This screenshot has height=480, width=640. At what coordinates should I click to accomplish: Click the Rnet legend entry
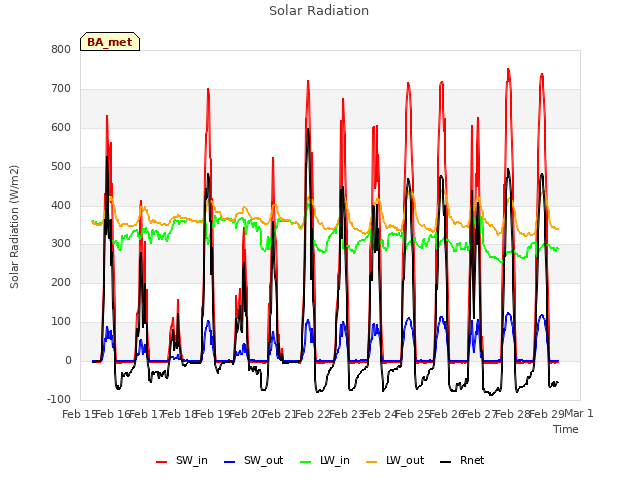click(x=462, y=460)
